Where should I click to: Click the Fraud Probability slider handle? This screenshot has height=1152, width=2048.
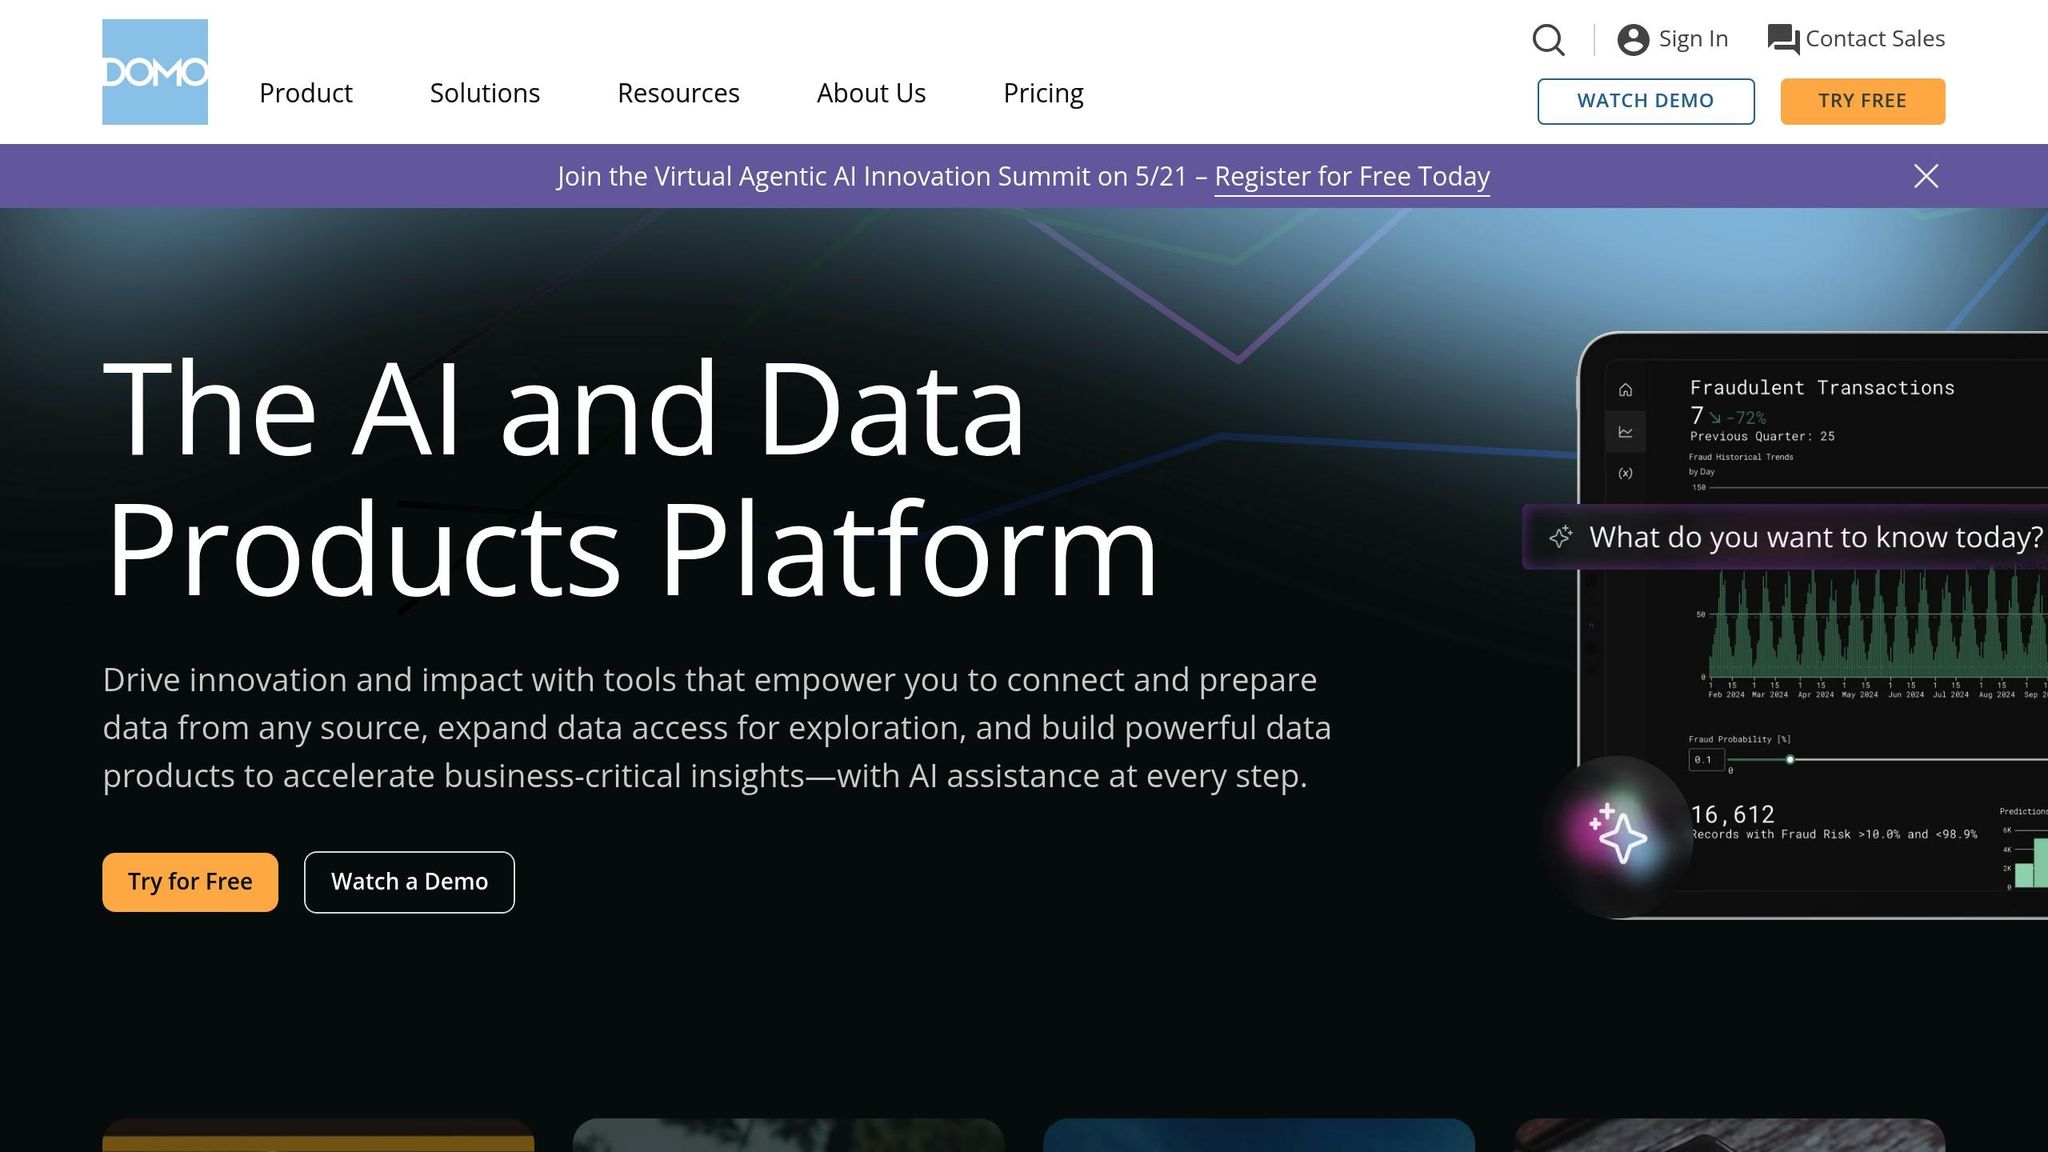(1790, 760)
